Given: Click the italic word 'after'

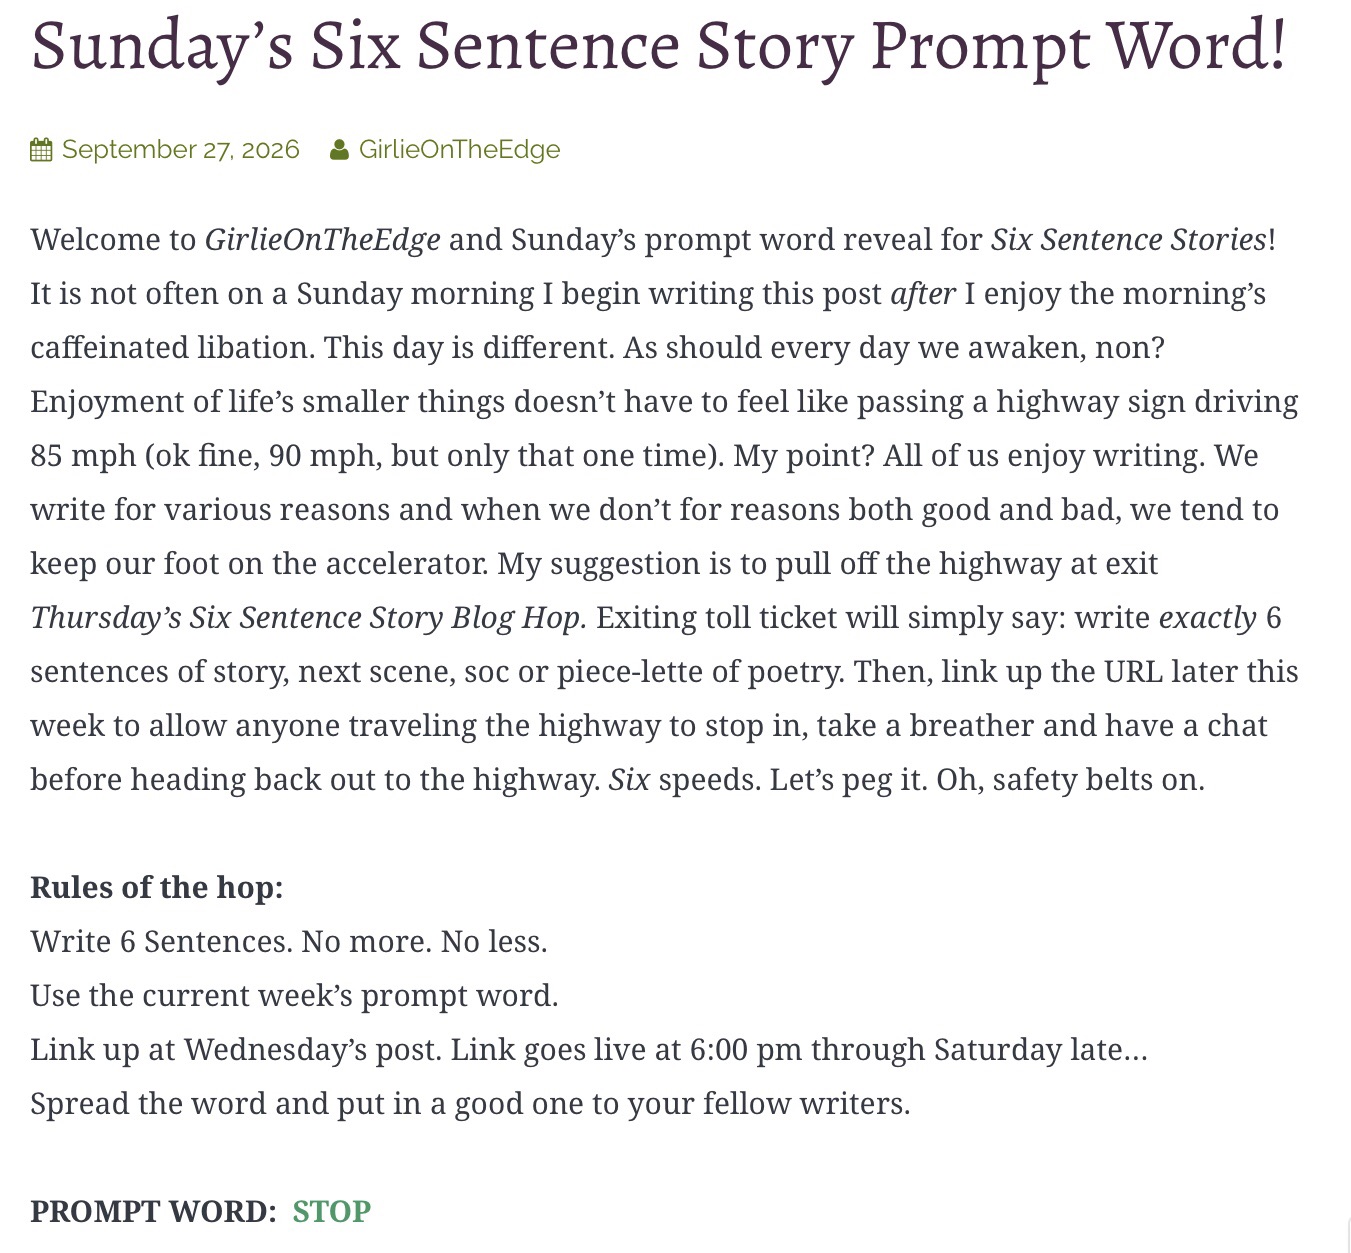Looking at the screenshot, I should (923, 293).
